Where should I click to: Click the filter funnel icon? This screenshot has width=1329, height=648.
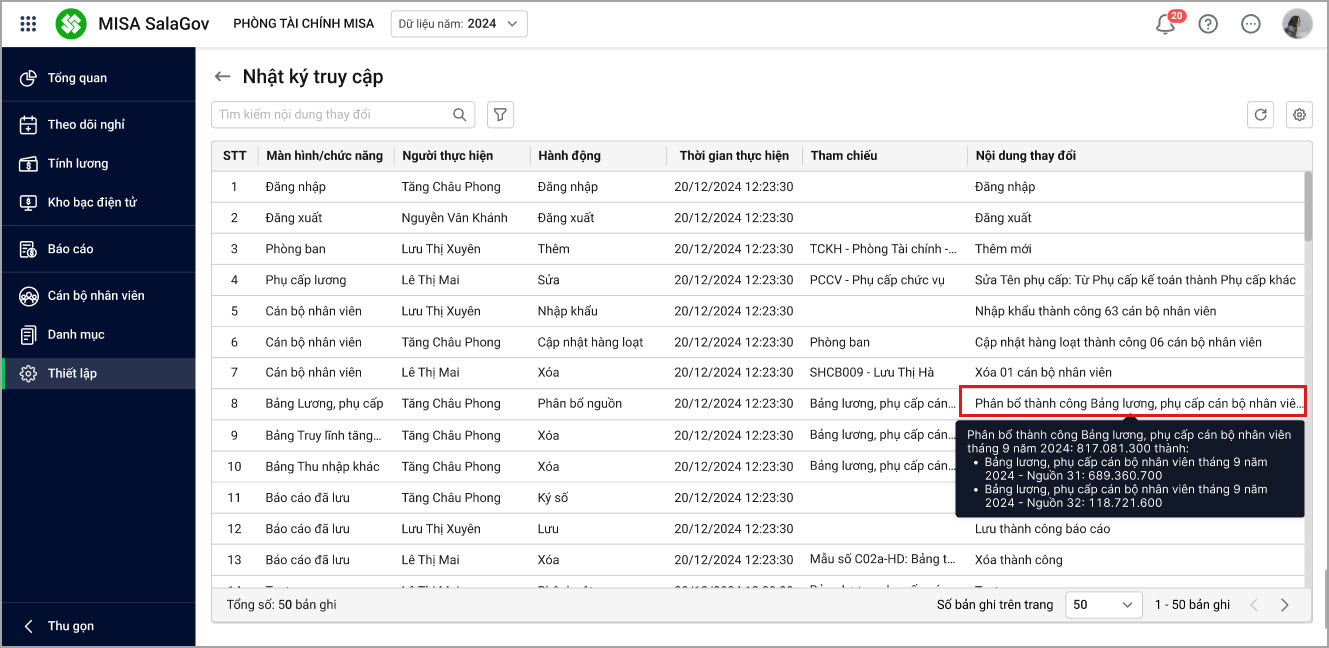pyautogui.click(x=500, y=115)
